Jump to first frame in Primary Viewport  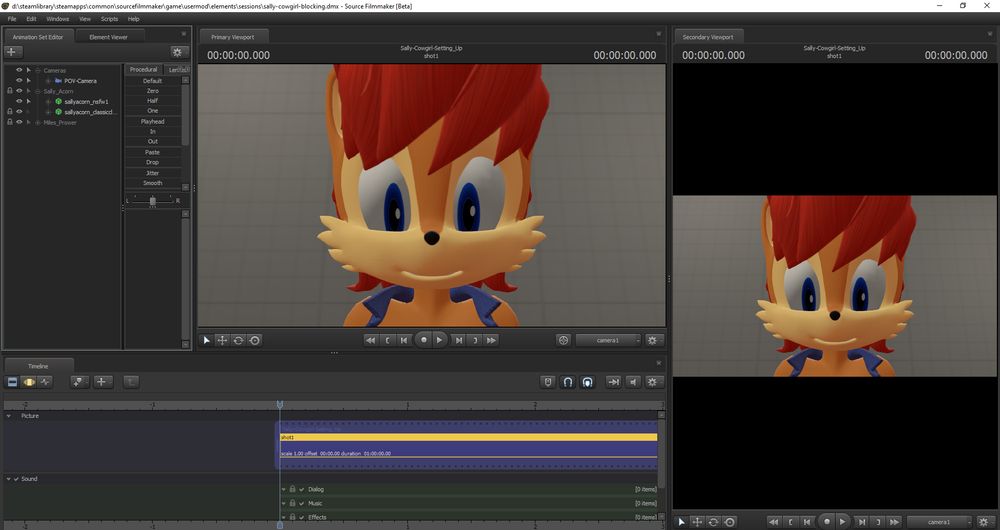[x=370, y=341]
